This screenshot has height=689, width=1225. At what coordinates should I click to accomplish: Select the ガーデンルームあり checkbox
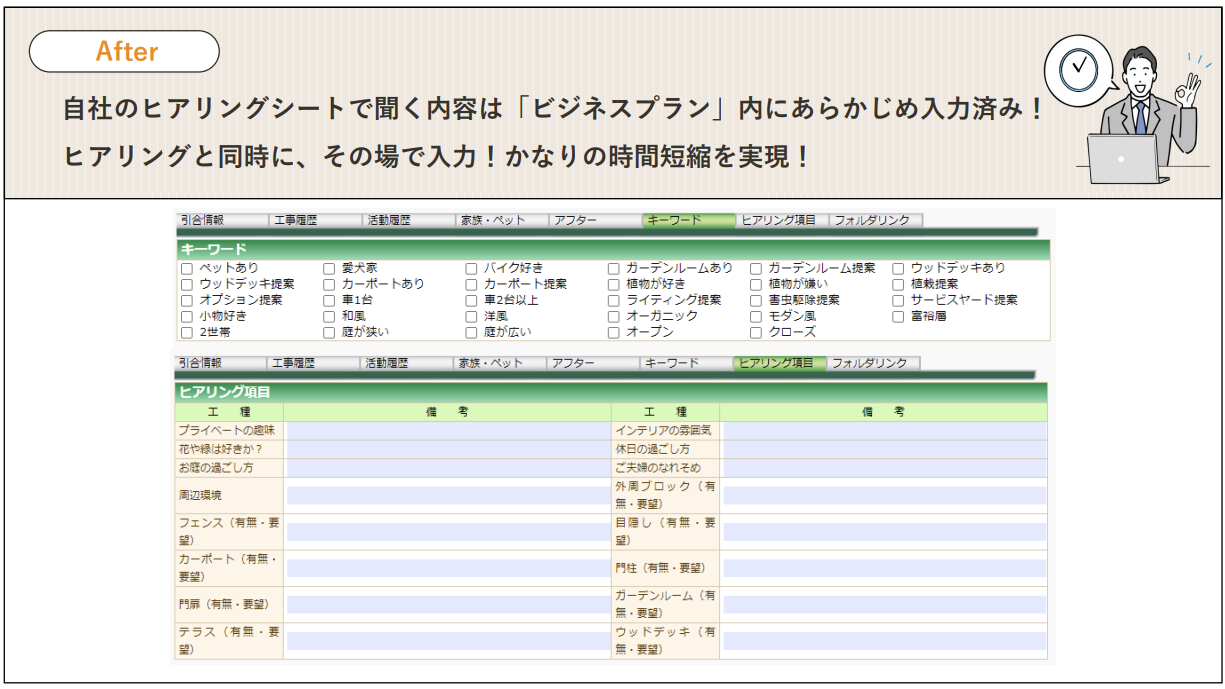tap(614, 269)
